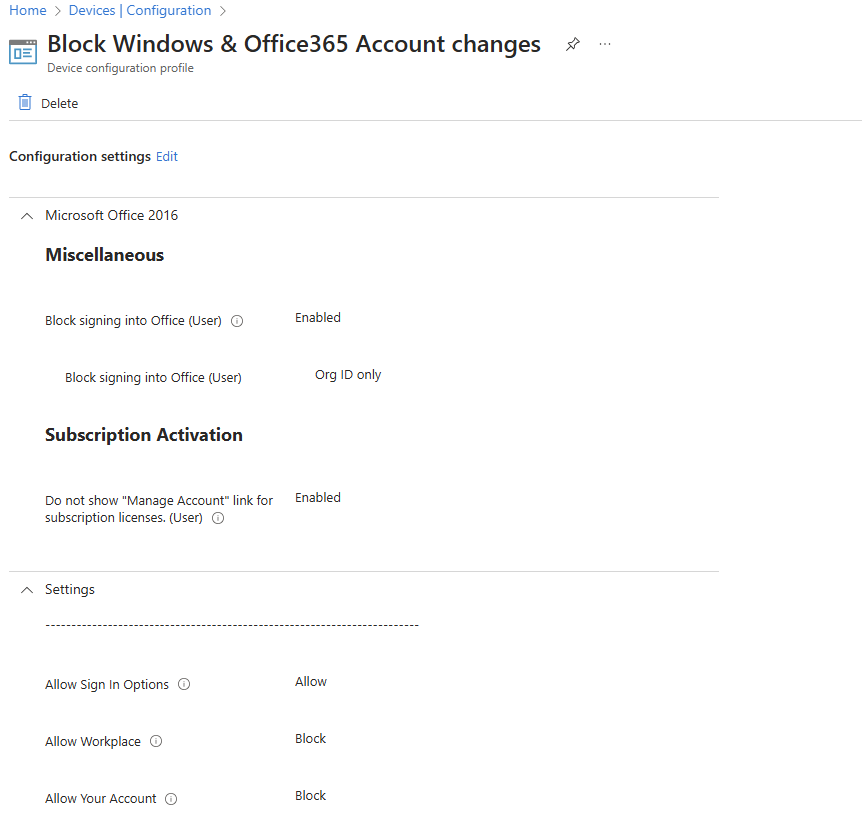
Task: Click the trash can Delete icon
Action: (x=25, y=102)
